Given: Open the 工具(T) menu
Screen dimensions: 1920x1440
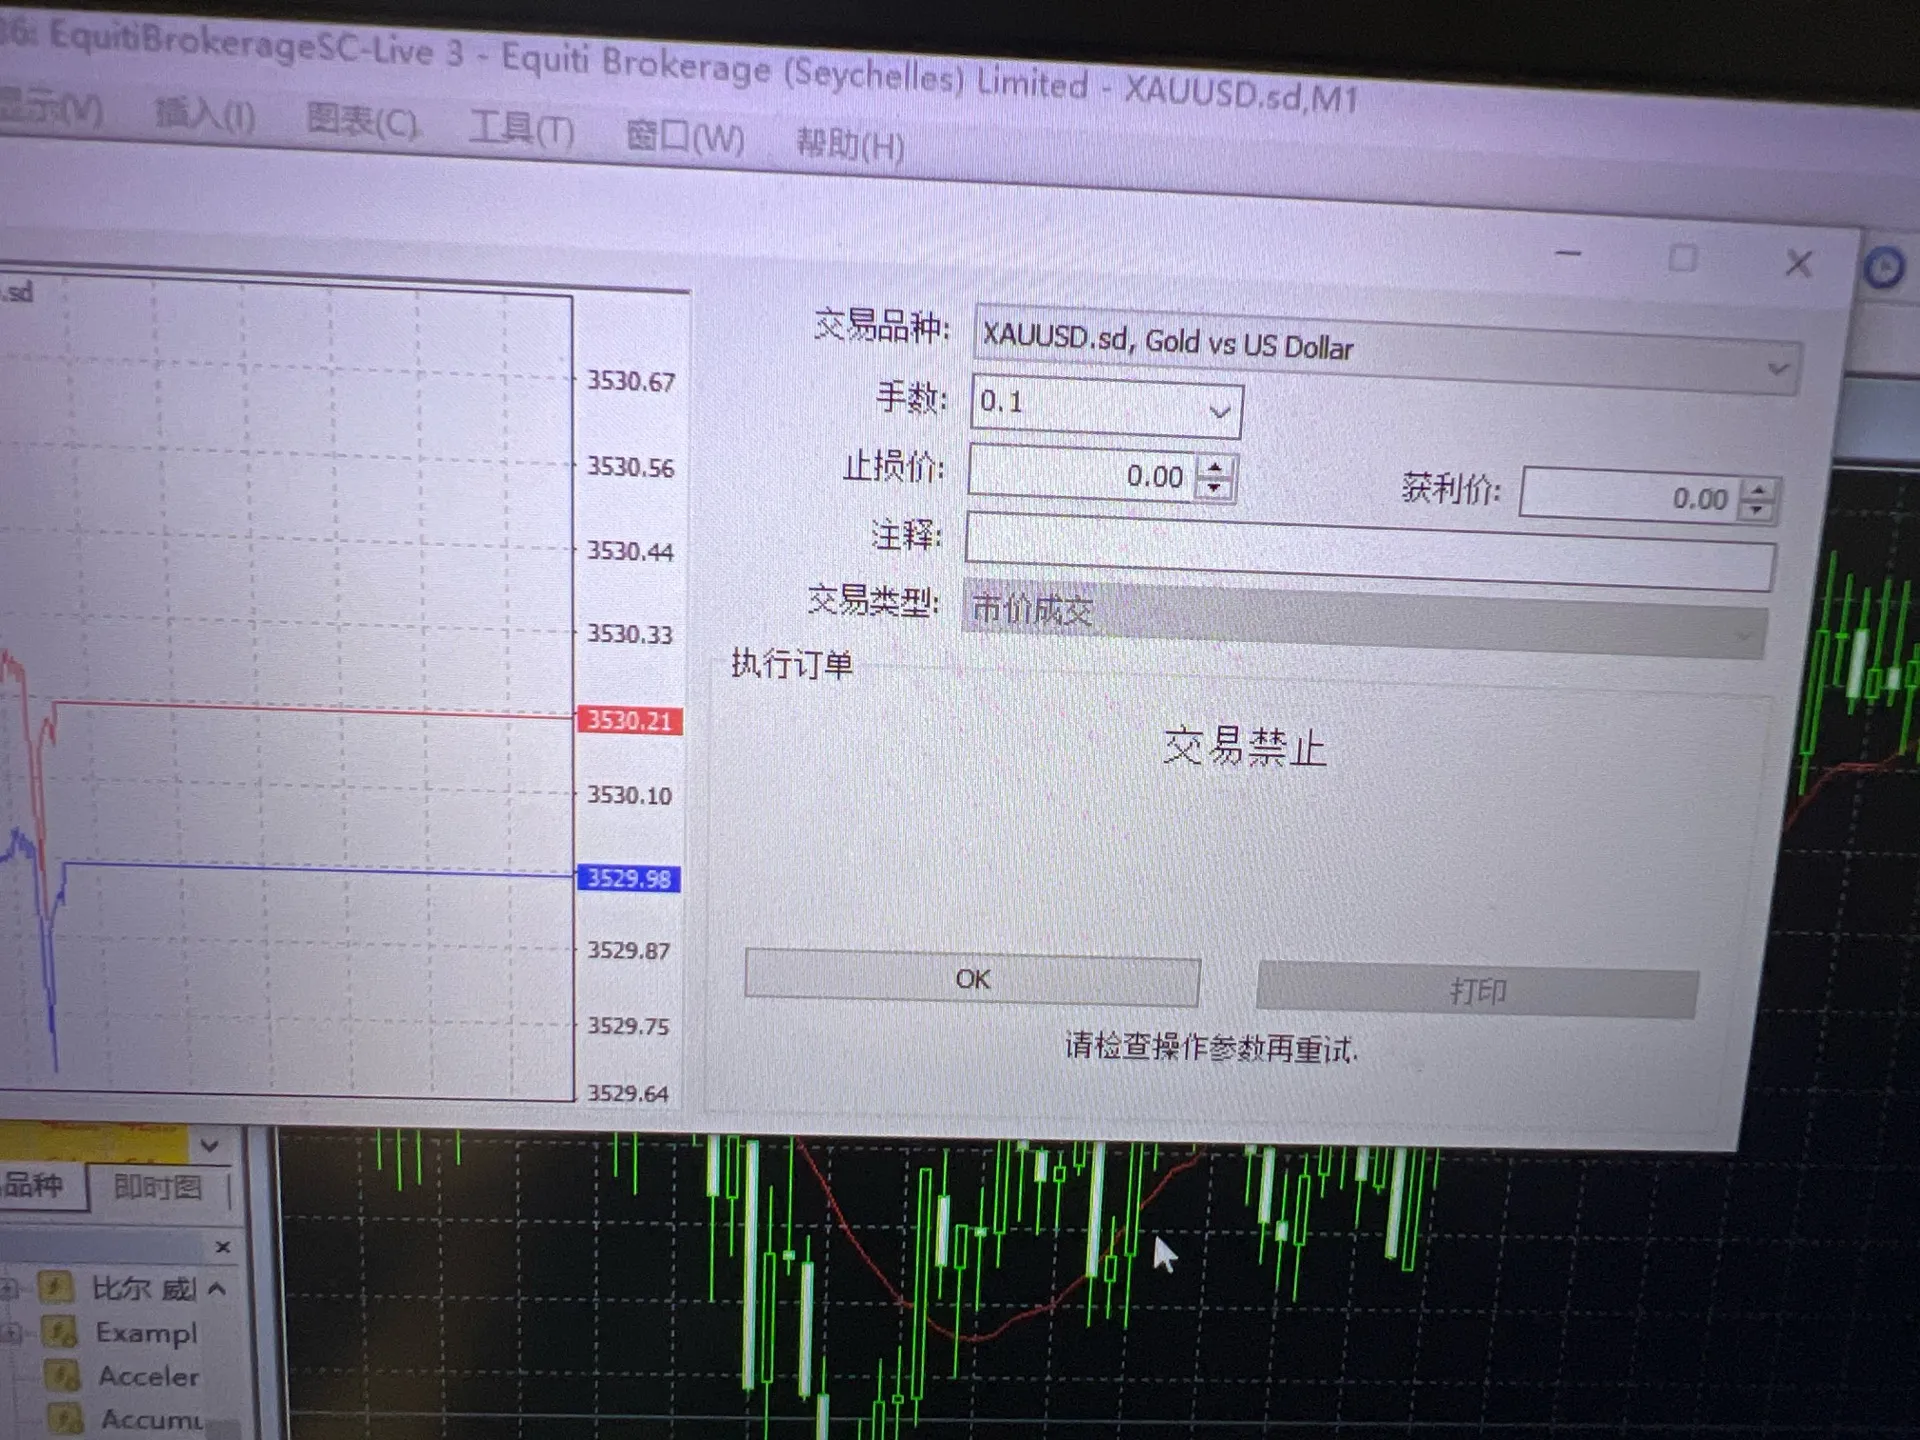Looking at the screenshot, I should click(521, 128).
